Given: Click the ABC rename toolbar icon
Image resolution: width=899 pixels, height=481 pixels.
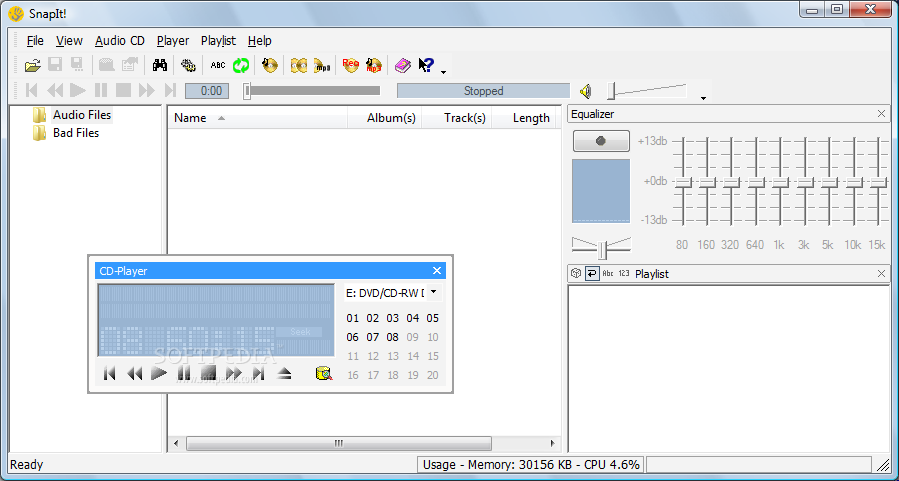Looking at the screenshot, I should pos(218,65).
